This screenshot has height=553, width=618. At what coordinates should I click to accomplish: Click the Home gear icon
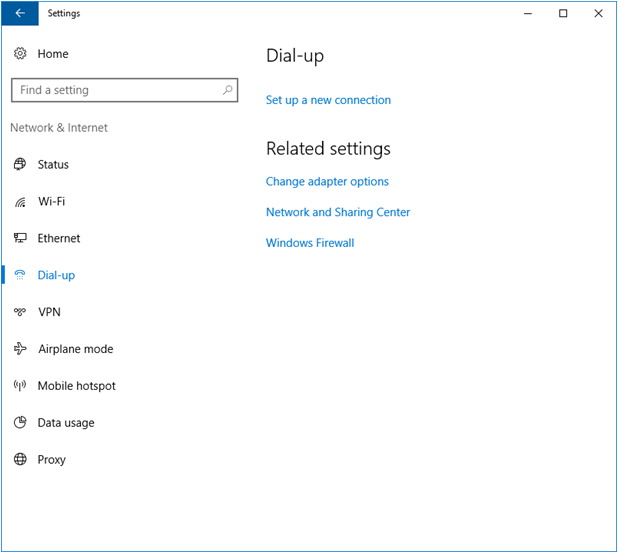20,54
